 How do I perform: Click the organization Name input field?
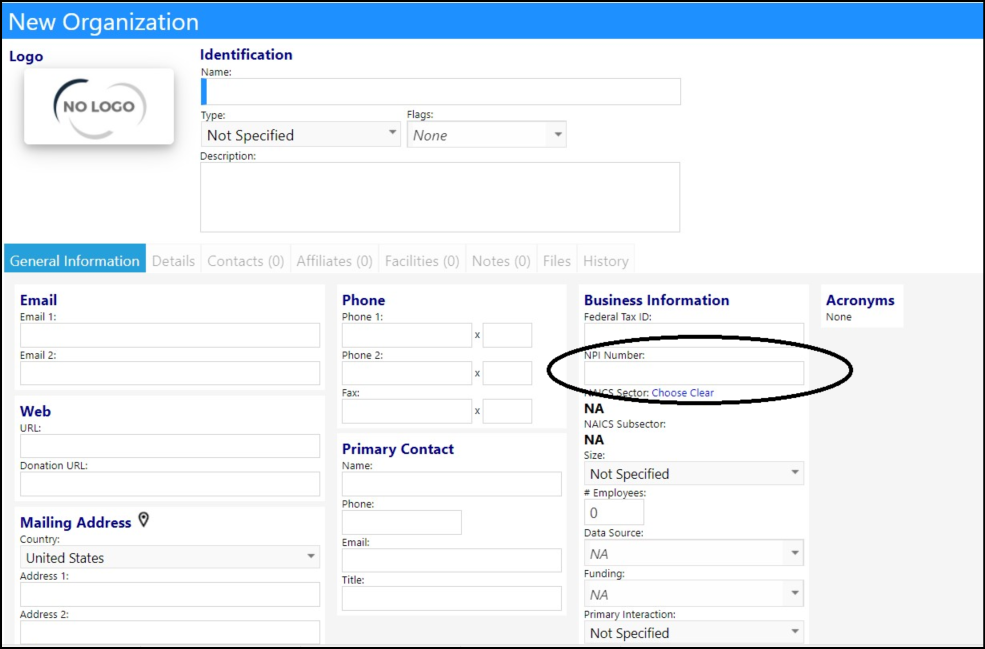[x=440, y=92]
